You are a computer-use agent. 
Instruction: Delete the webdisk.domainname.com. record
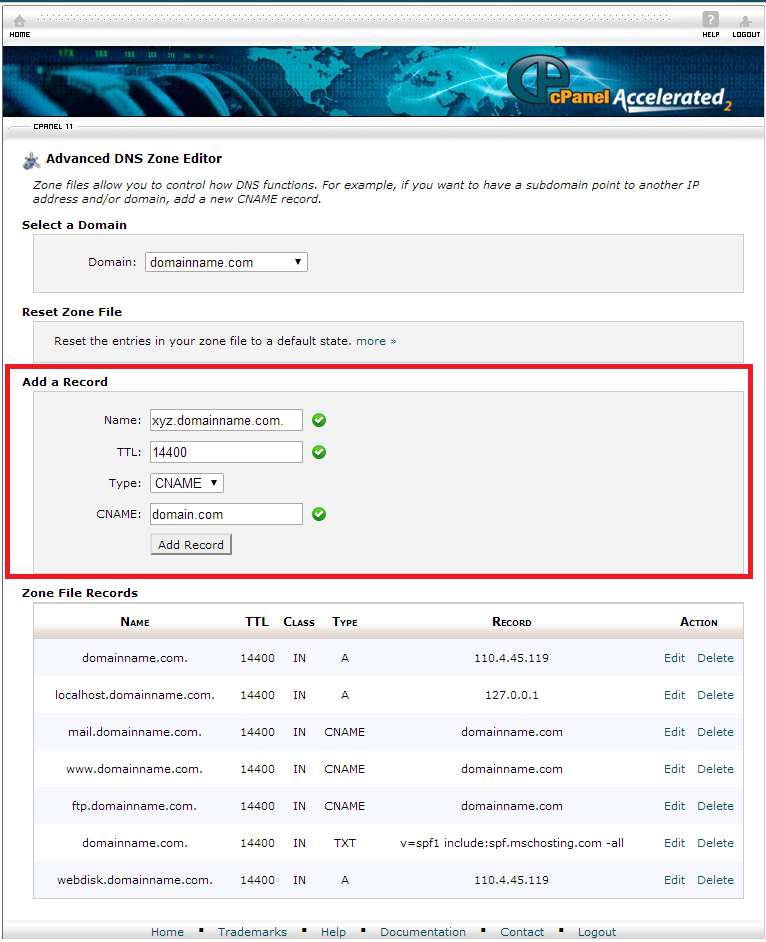pos(715,880)
